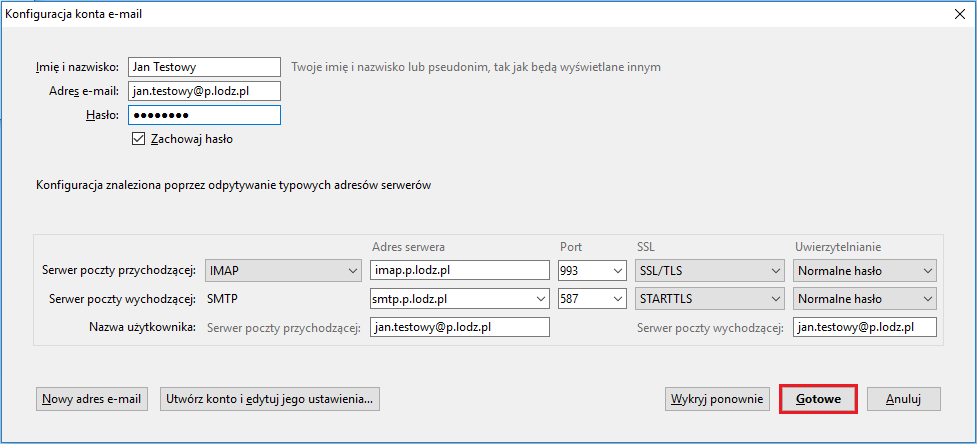Image resolution: width=977 pixels, height=444 pixels.
Task: Click the Gotowe button
Action: point(818,399)
